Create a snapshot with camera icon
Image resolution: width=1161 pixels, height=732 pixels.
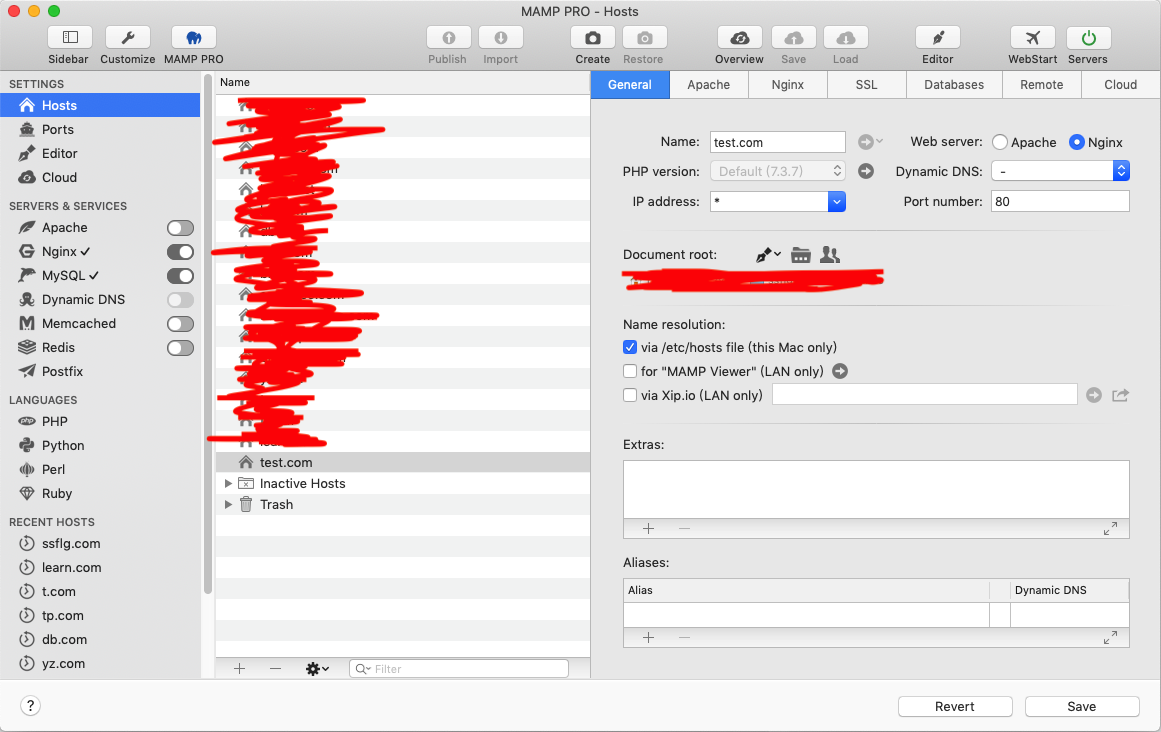(x=592, y=38)
